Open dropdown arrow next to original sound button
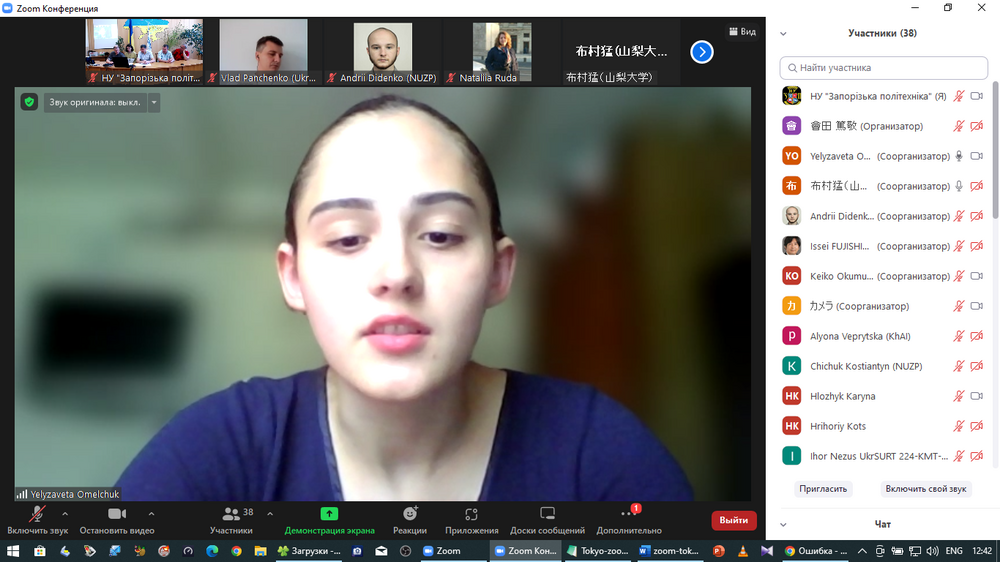1000x562 pixels. 154,102
